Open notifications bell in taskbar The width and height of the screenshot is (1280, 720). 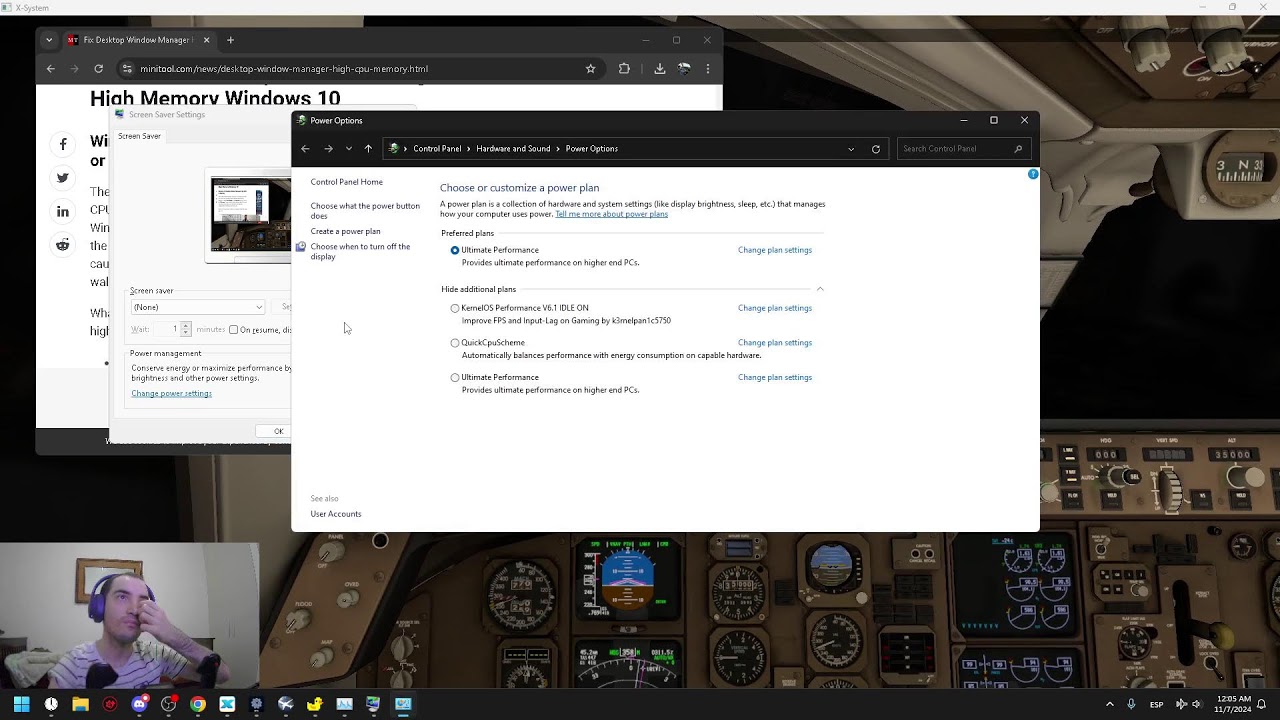1262,704
